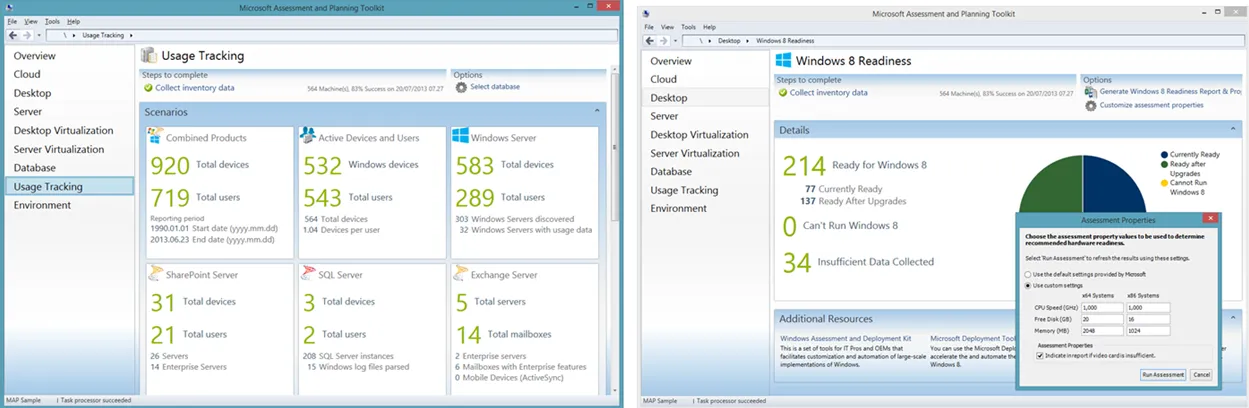Click the Usage Tracking header icon, left window
This screenshot has width=1249, height=408.
[148, 56]
